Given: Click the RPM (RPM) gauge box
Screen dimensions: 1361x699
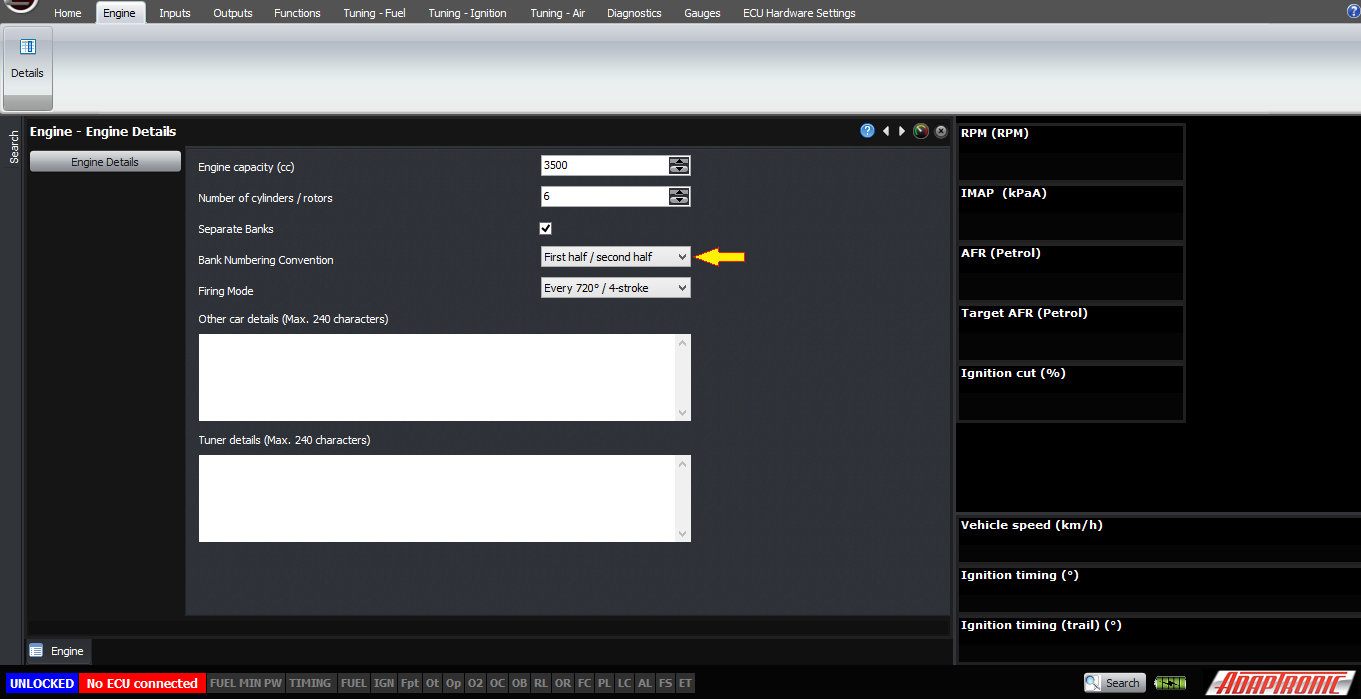Looking at the screenshot, I should tap(1071, 152).
